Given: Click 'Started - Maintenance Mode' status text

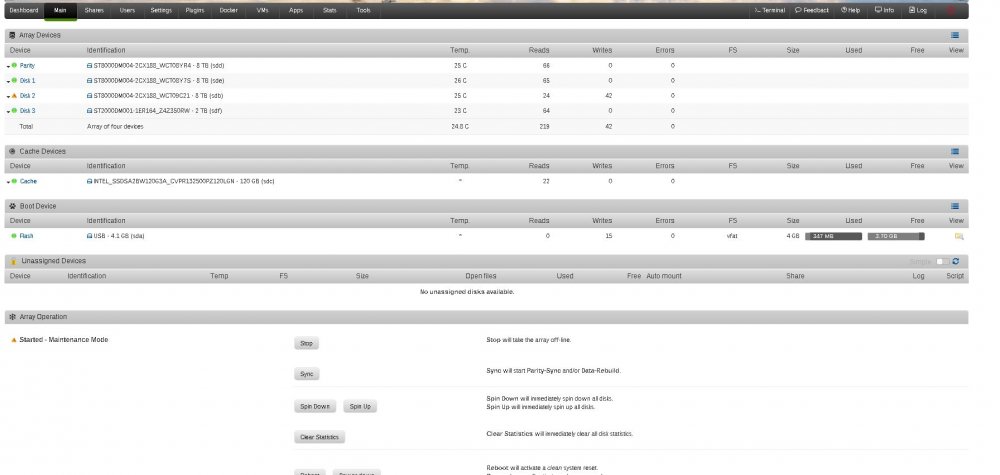Looking at the screenshot, I should tap(64, 340).
